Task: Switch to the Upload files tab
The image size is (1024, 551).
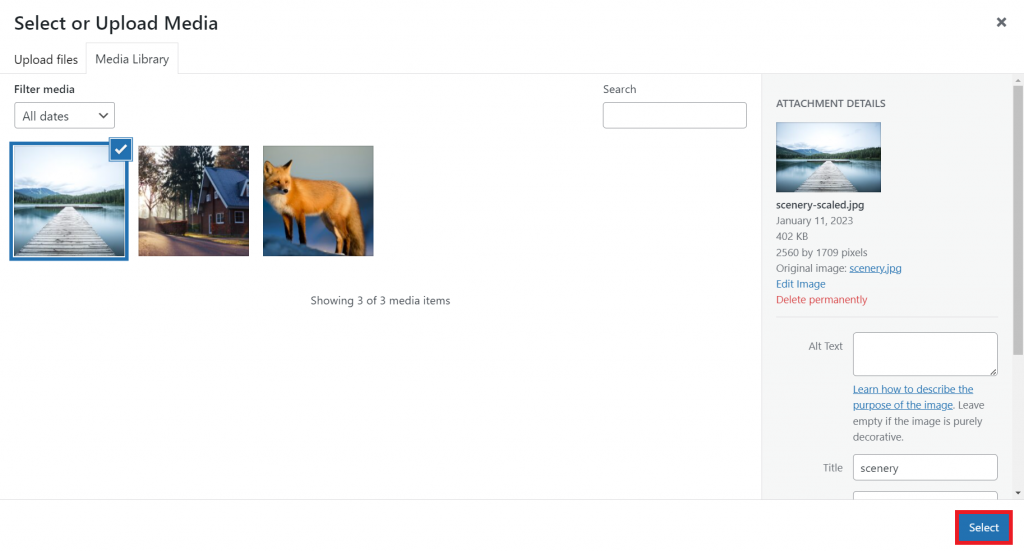Action: [x=46, y=59]
